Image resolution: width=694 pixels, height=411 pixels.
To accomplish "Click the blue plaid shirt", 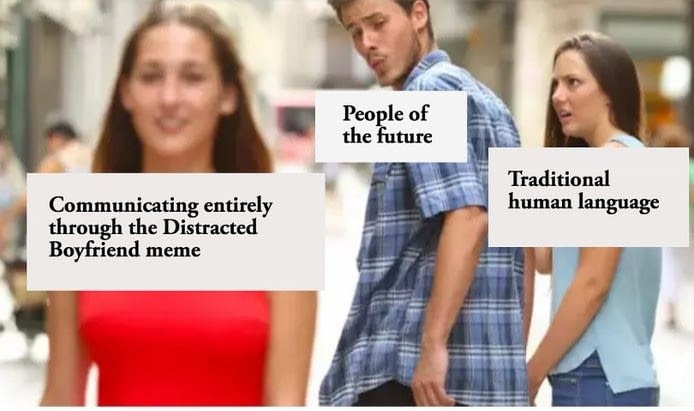I will [434, 248].
